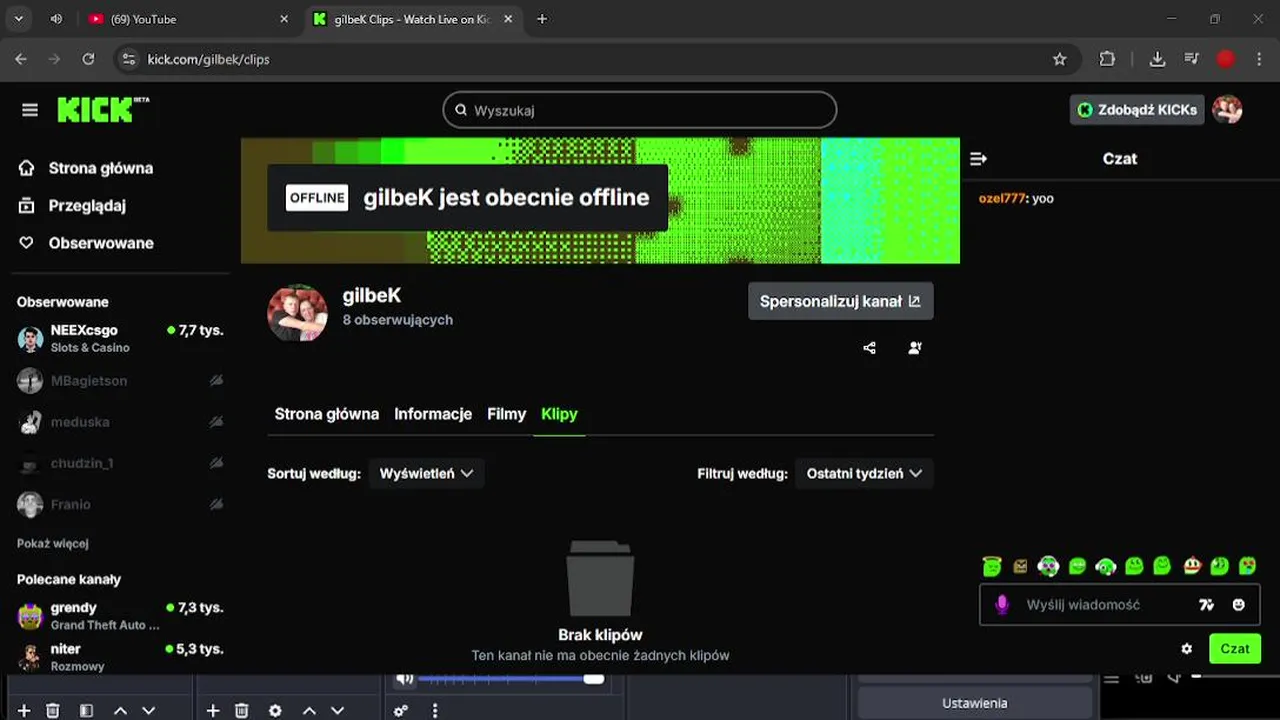Open the browser tab search dropdown

click(x=19, y=19)
